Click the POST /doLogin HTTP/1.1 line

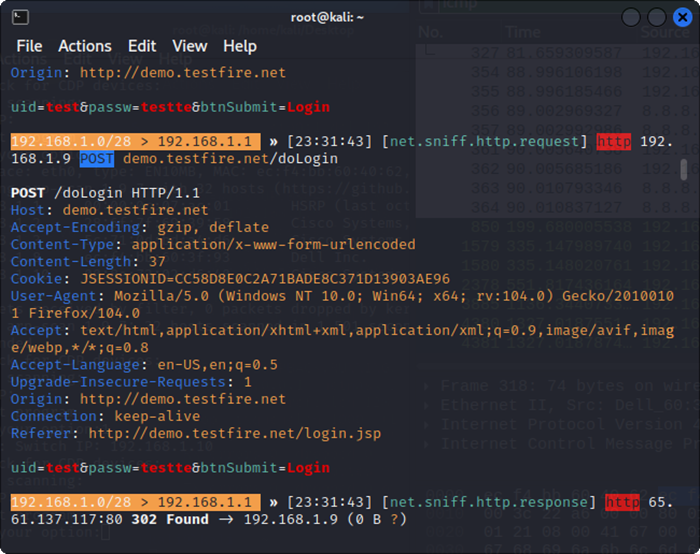tap(105, 193)
